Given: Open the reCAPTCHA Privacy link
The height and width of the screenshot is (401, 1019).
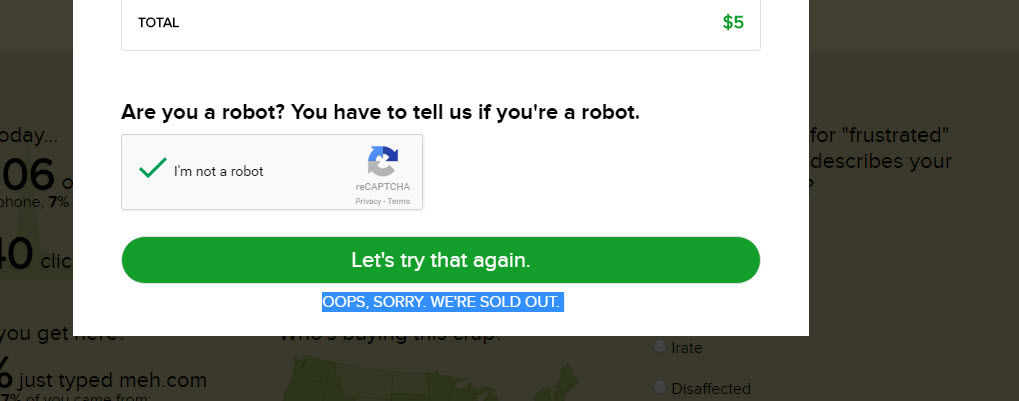Looking at the screenshot, I should pyautogui.click(x=369, y=201).
